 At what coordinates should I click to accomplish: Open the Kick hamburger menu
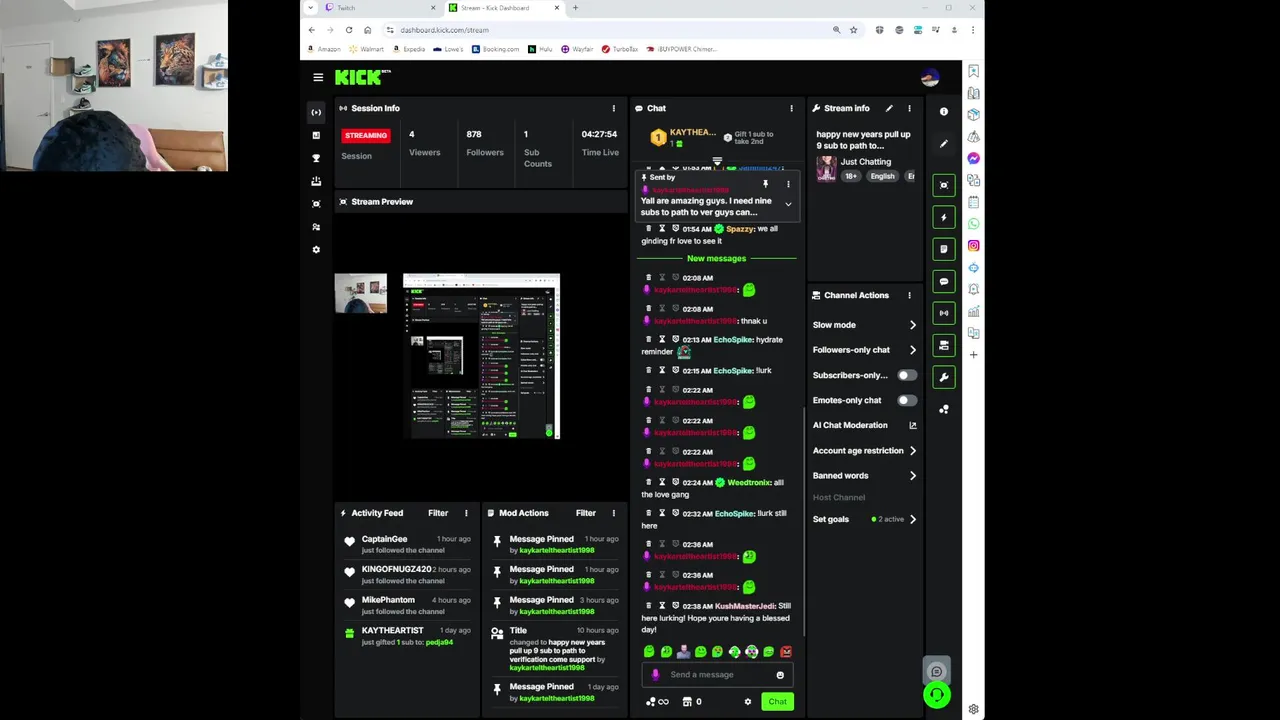coord(318,77)
